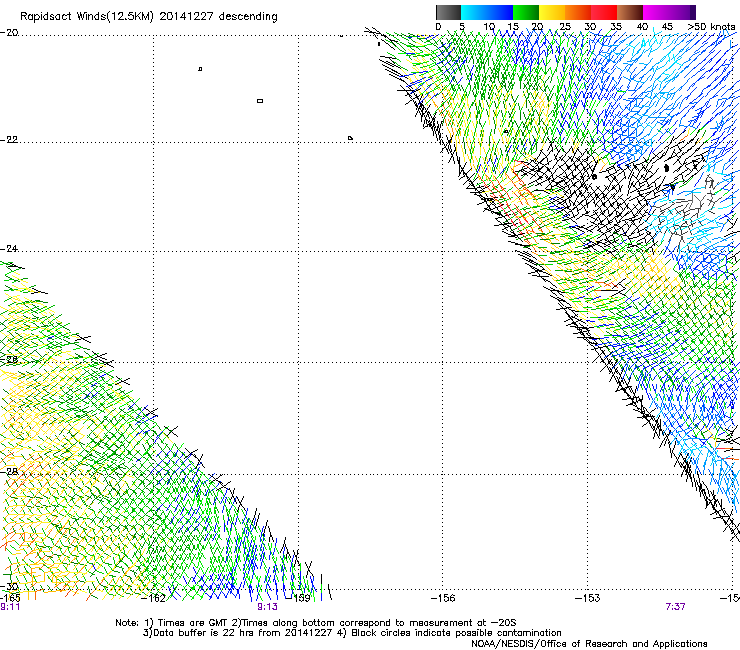Click the '-30' latitude axis label
The image size is (740, 650).
click(9, 586)
